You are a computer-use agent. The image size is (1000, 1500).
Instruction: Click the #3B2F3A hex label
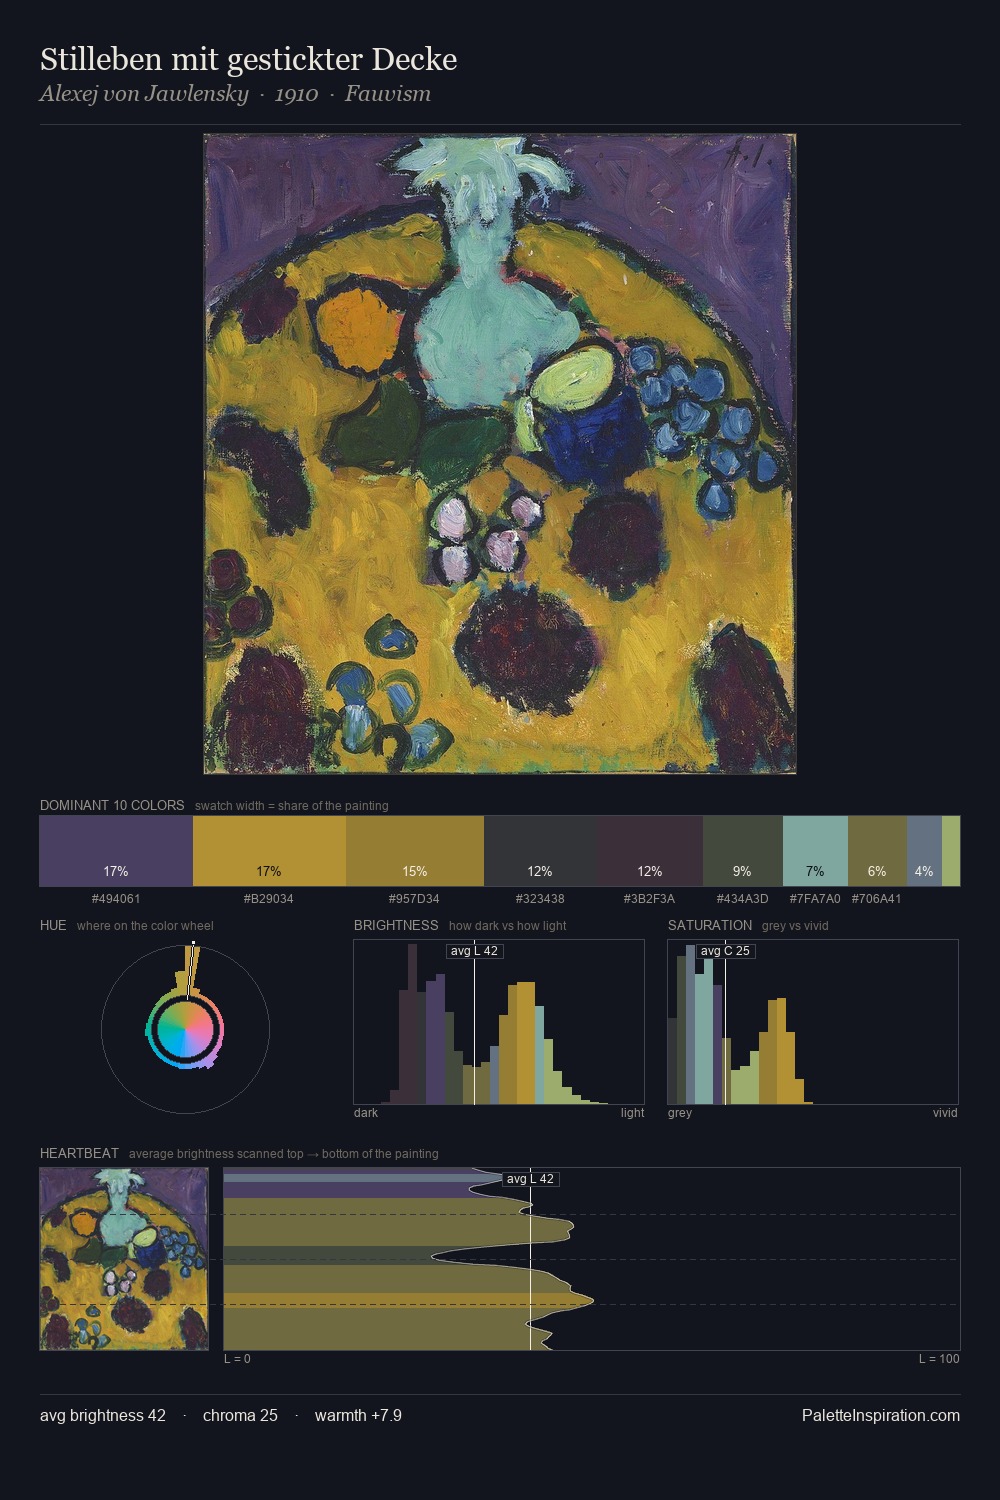point(650,899)
